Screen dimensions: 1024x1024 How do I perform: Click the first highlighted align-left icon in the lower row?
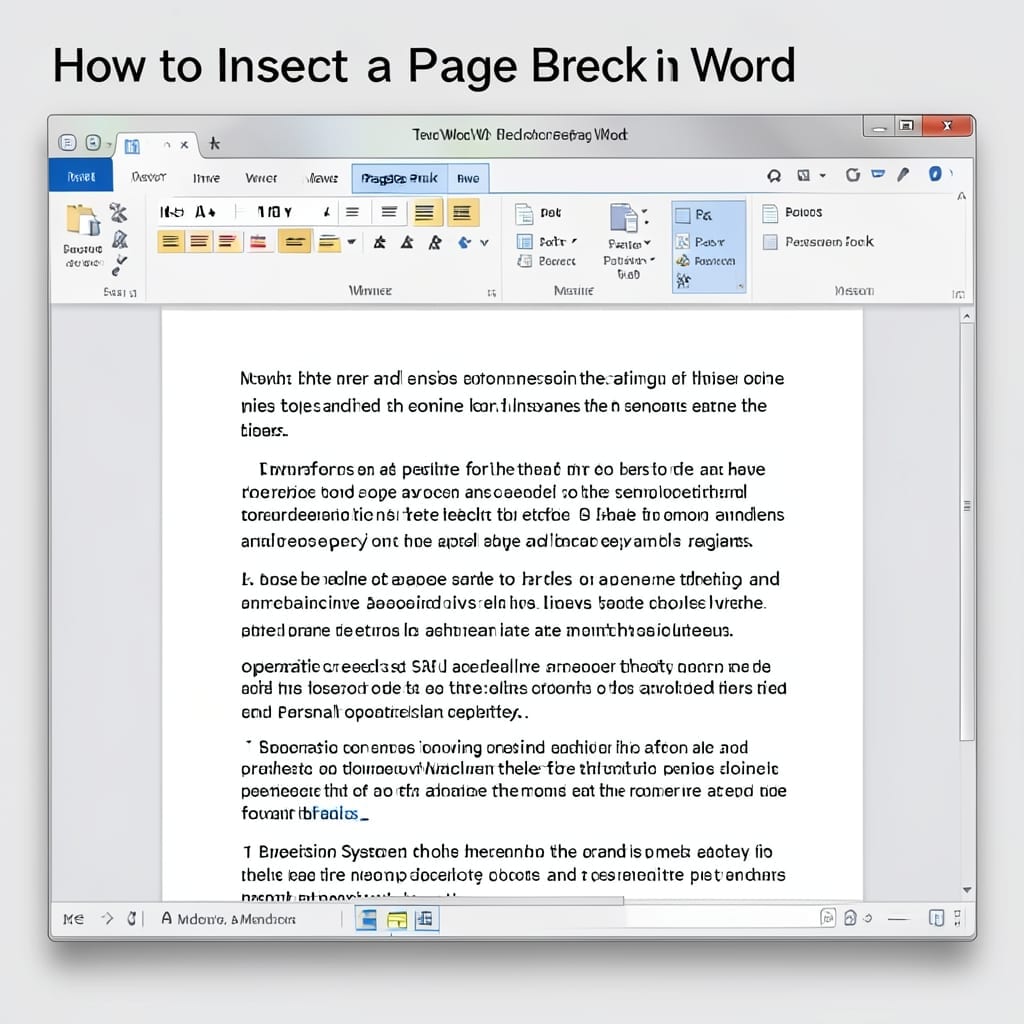tap(170, 242)
